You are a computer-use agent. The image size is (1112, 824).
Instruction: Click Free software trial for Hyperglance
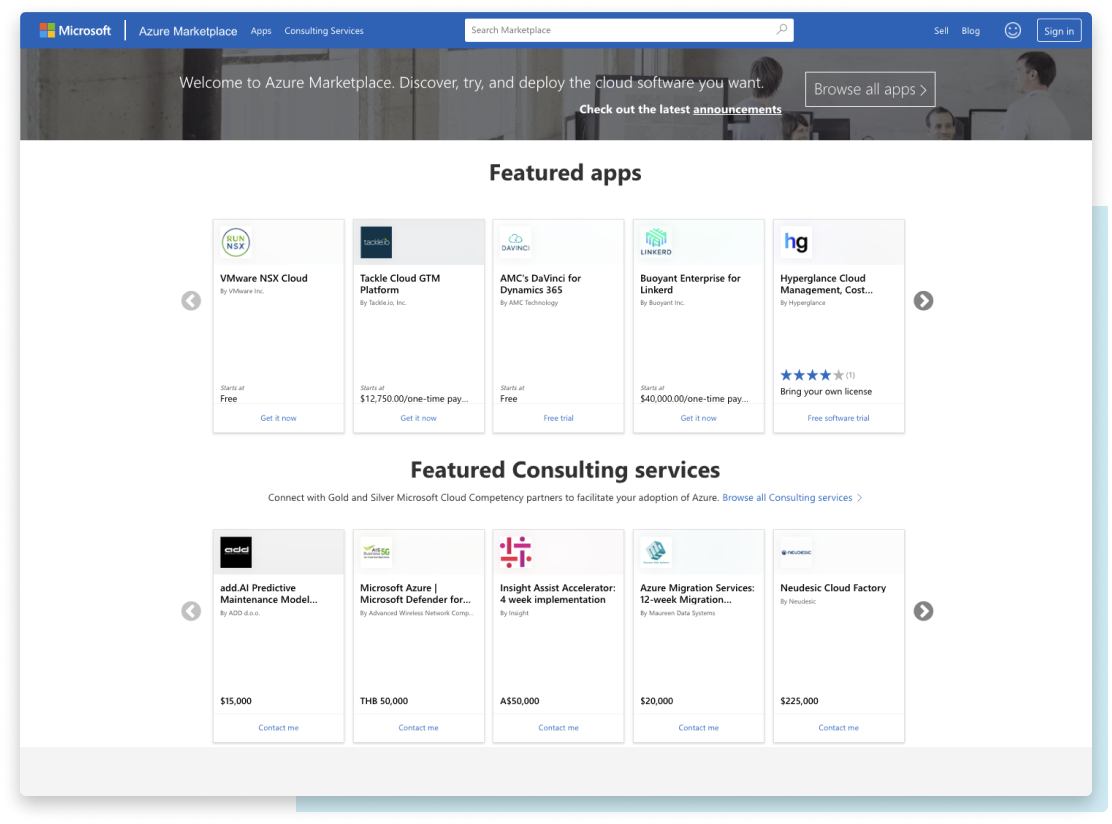(838, 418)
